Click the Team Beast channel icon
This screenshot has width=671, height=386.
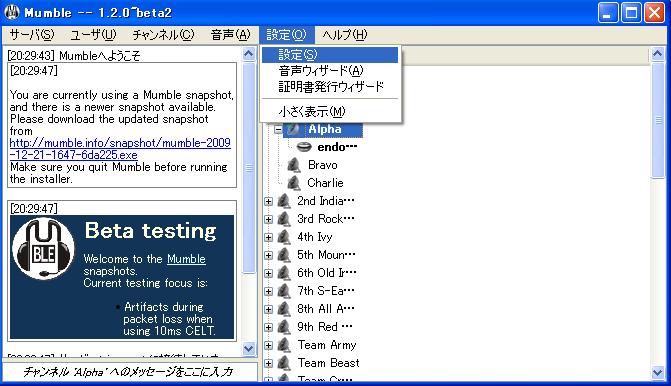284,363
